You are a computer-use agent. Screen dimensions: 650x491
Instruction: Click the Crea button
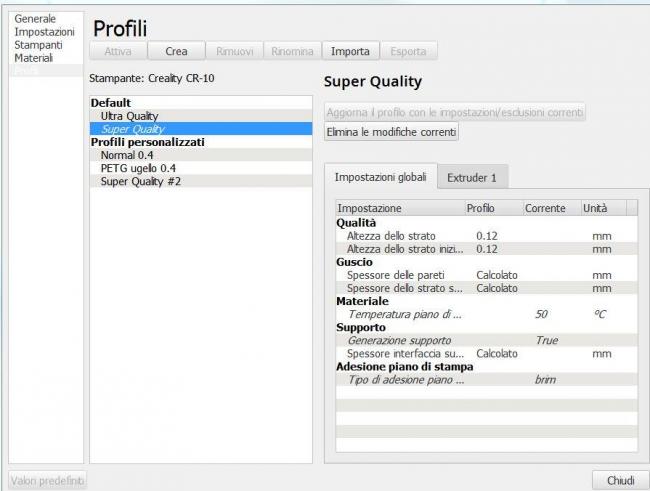tap(175, 51)
